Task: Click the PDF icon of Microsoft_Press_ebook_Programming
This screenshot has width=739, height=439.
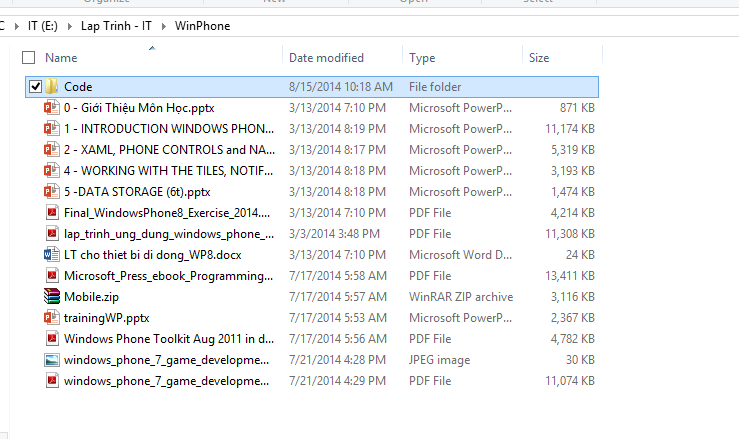Action: pyautogui.click(x=52, y=275)
